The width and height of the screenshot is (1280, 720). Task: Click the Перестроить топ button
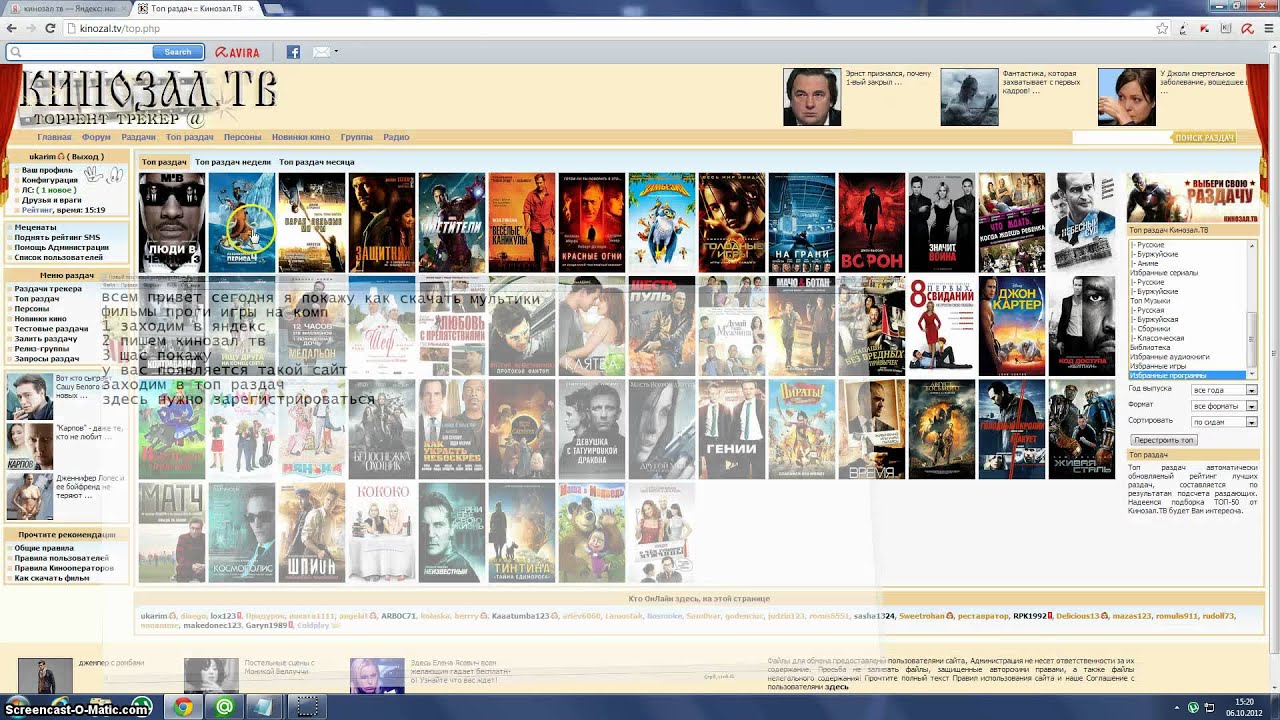pyautogui.click(x=1164, y=440)
